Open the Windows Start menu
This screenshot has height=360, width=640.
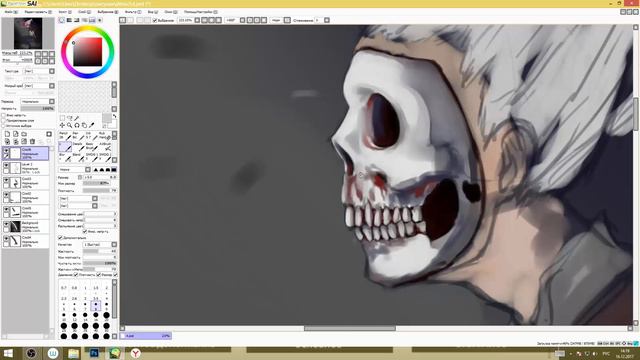point(8,353)
